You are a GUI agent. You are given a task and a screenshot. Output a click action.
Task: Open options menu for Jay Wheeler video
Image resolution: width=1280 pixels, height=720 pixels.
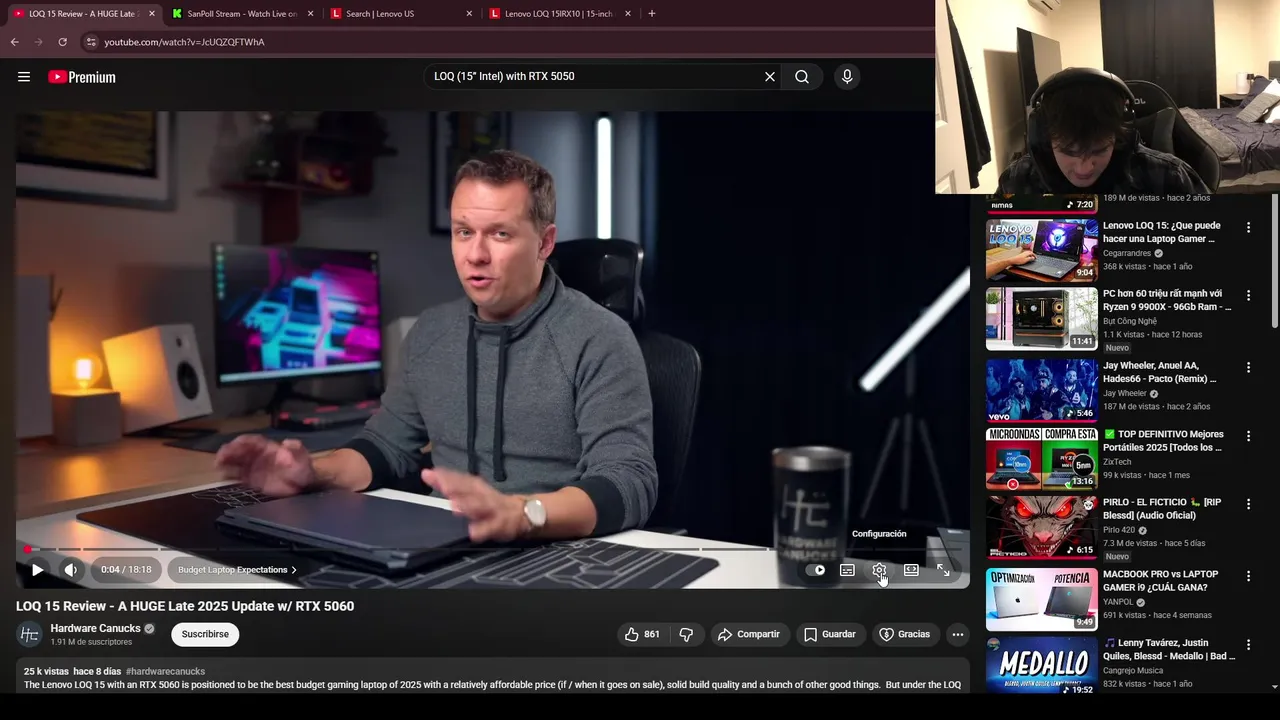point(1248,368)
